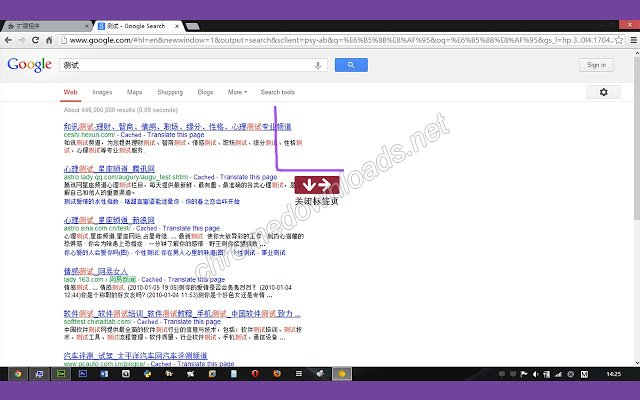Open Cached copy of softtest.chinaitlab.com result
The width and height of the screenshot is (640, 400).
click(x=147, y=322)
